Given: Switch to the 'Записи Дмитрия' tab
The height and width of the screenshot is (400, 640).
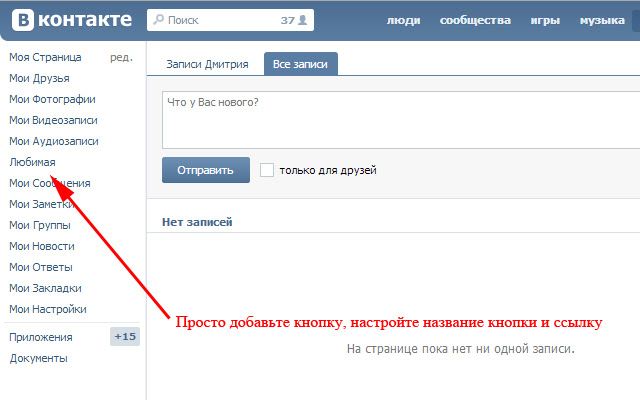Looking at the screenshot, I should click(207, 63).
